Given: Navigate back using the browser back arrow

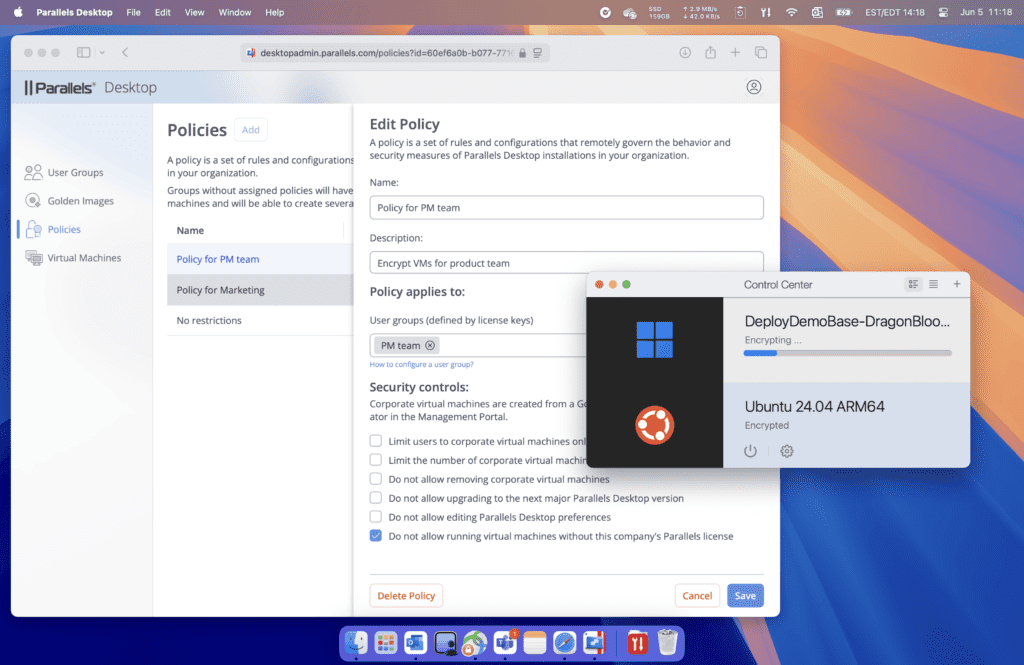Looking at the screenshot, I should pyautogui.click(x=123, y=52).
